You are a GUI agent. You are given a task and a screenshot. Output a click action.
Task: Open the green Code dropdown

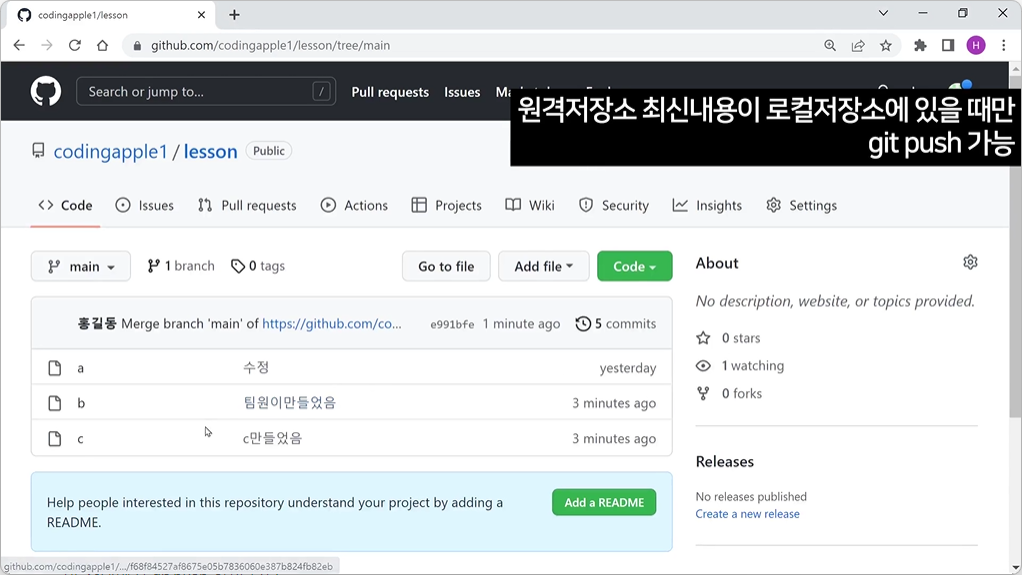(634, 266)
